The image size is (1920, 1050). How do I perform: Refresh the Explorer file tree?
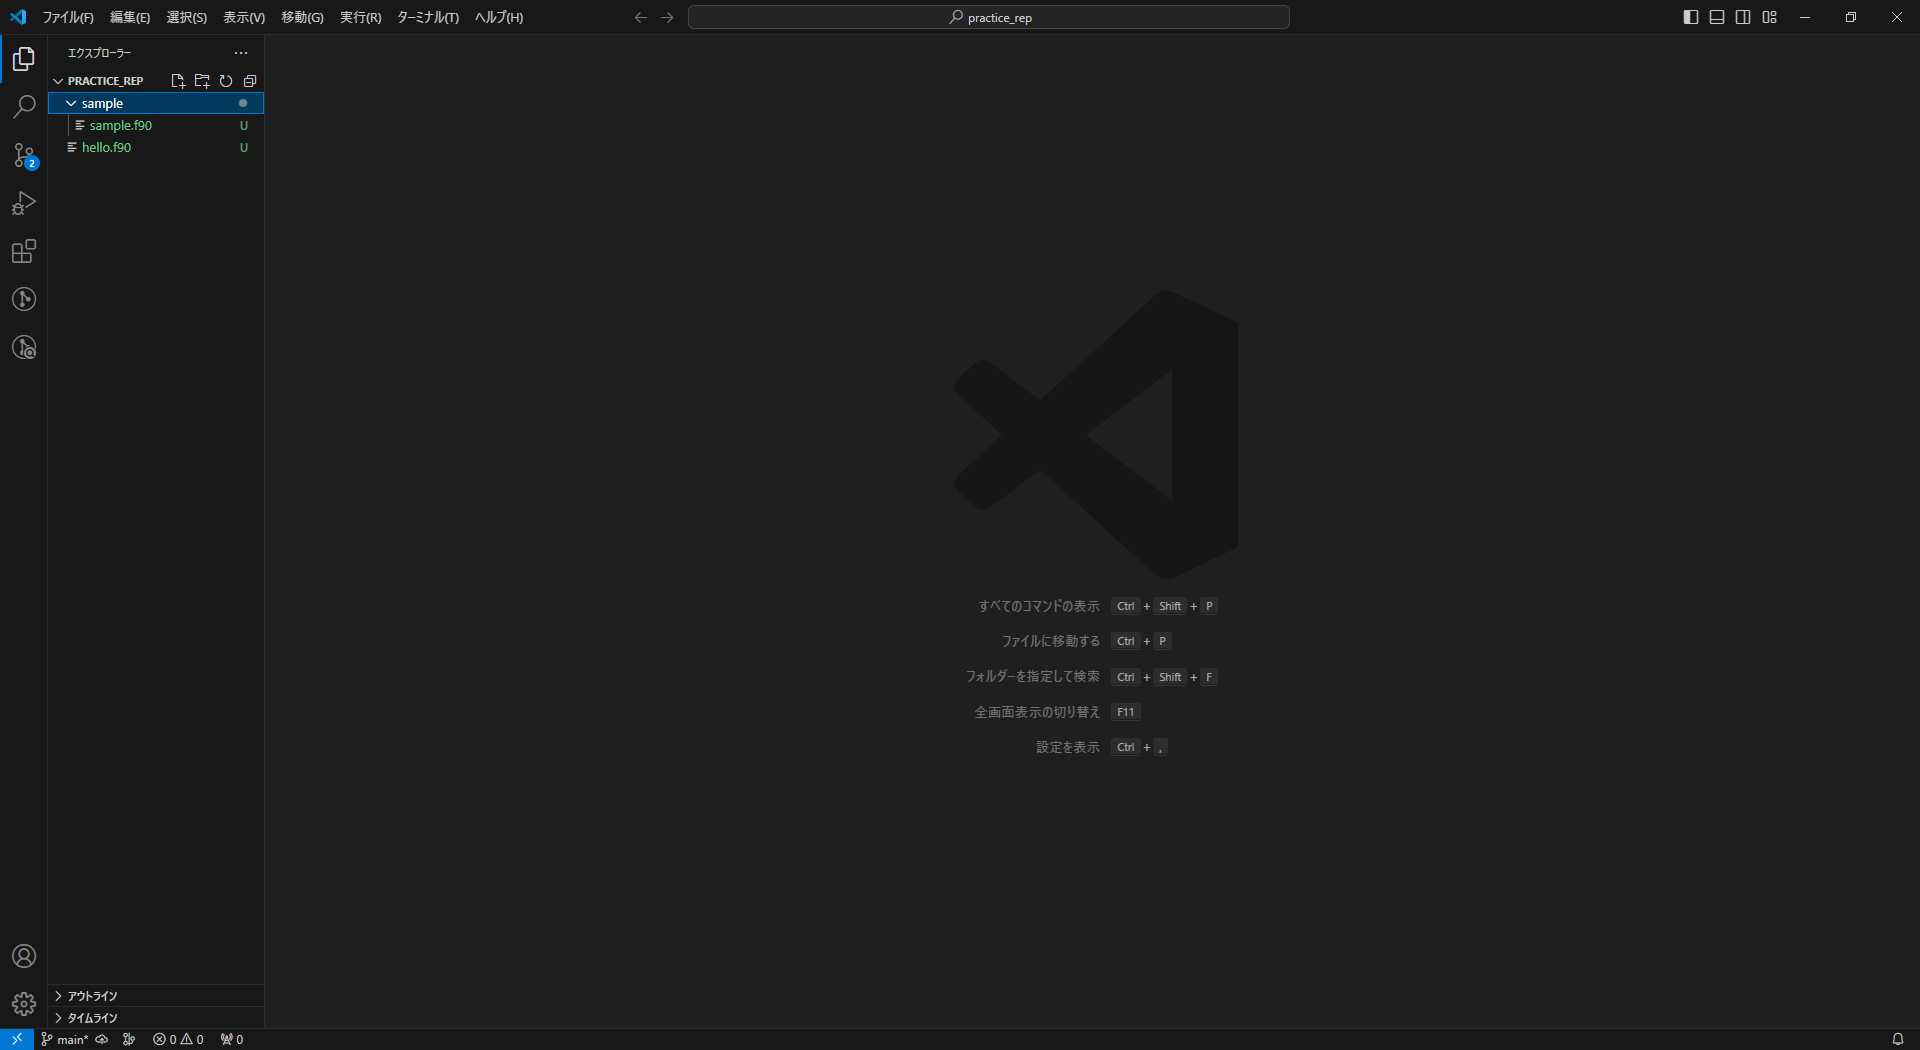tap(226, 81)
